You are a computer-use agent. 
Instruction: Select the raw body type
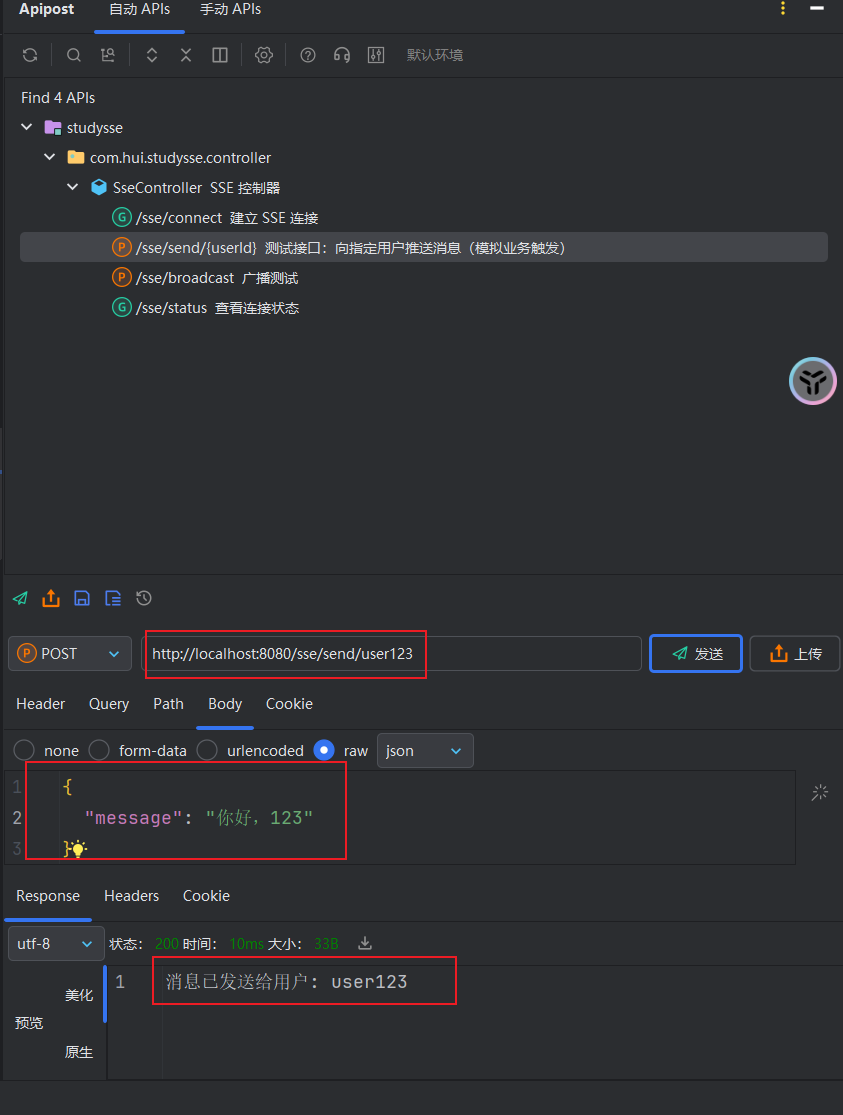[324, 750]
